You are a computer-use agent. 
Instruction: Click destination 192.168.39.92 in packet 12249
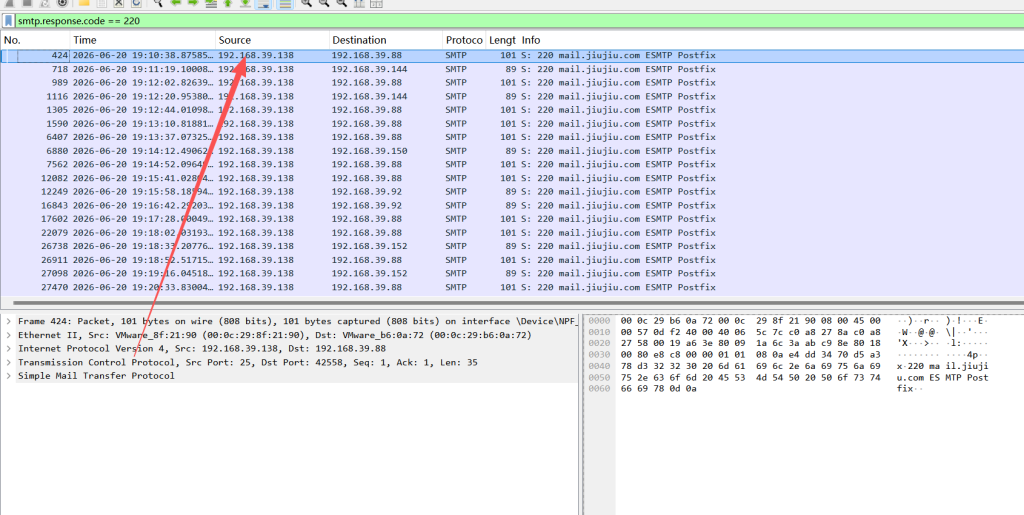[x=366, y=192]
